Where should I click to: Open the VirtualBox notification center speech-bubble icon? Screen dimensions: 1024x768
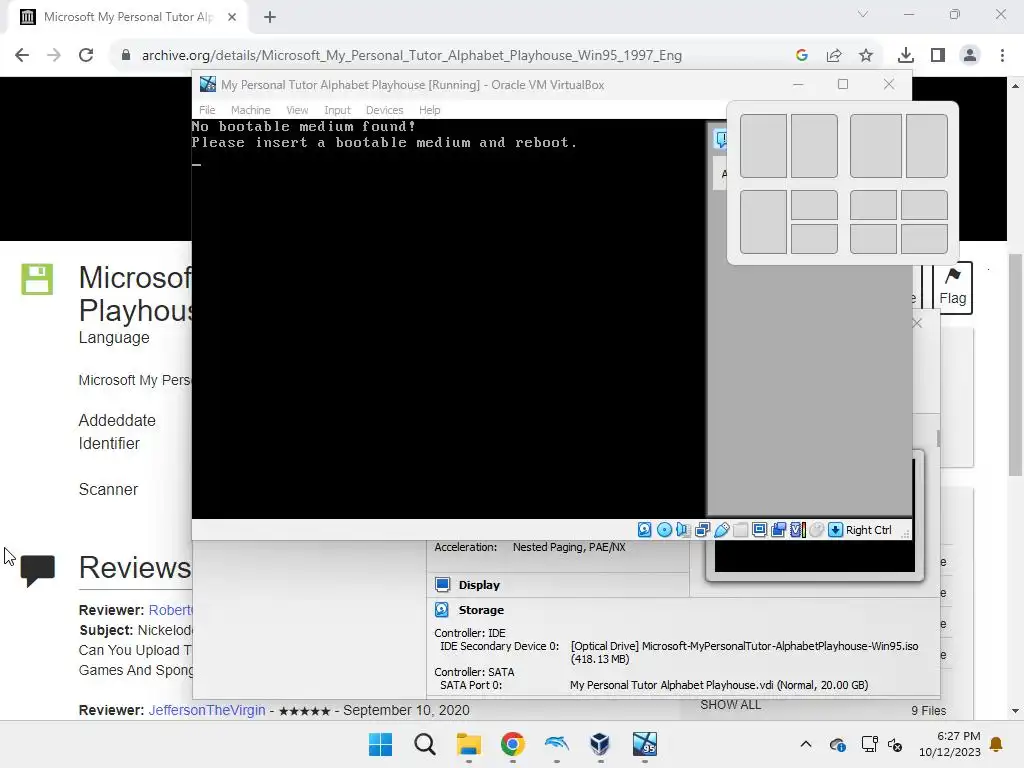click(720, 138)
